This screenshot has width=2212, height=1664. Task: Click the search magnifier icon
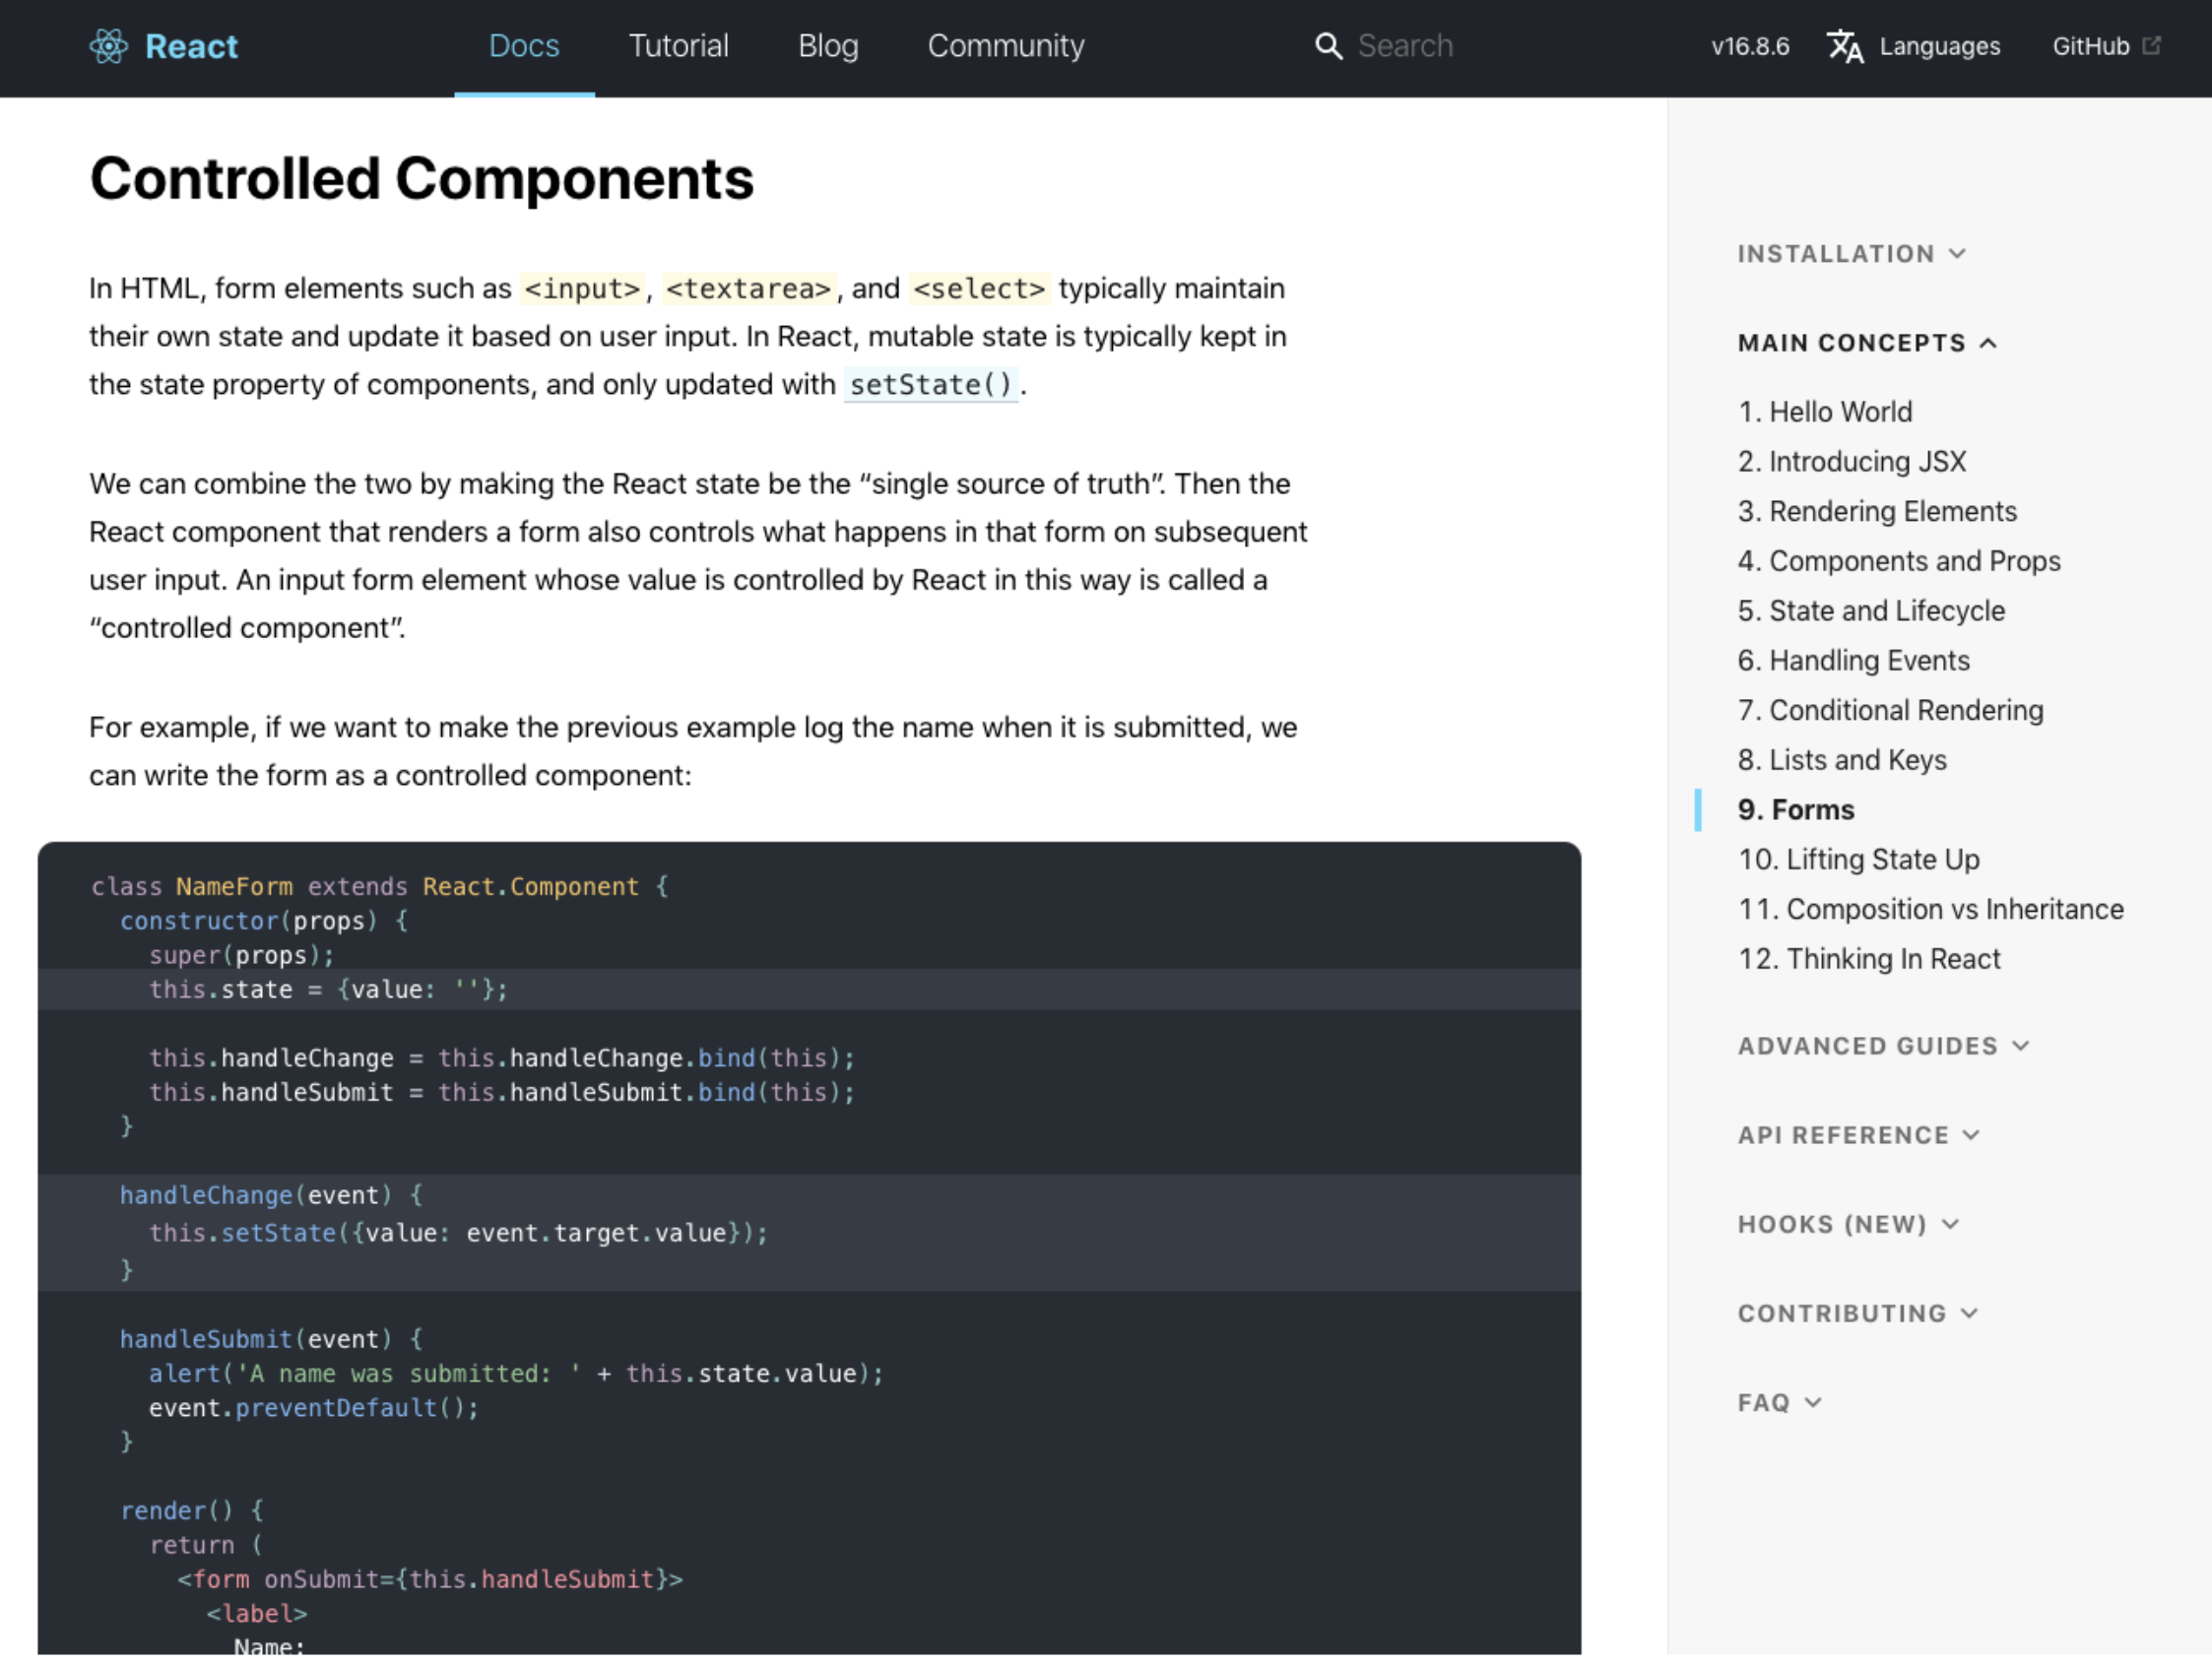coord(1328,46)
